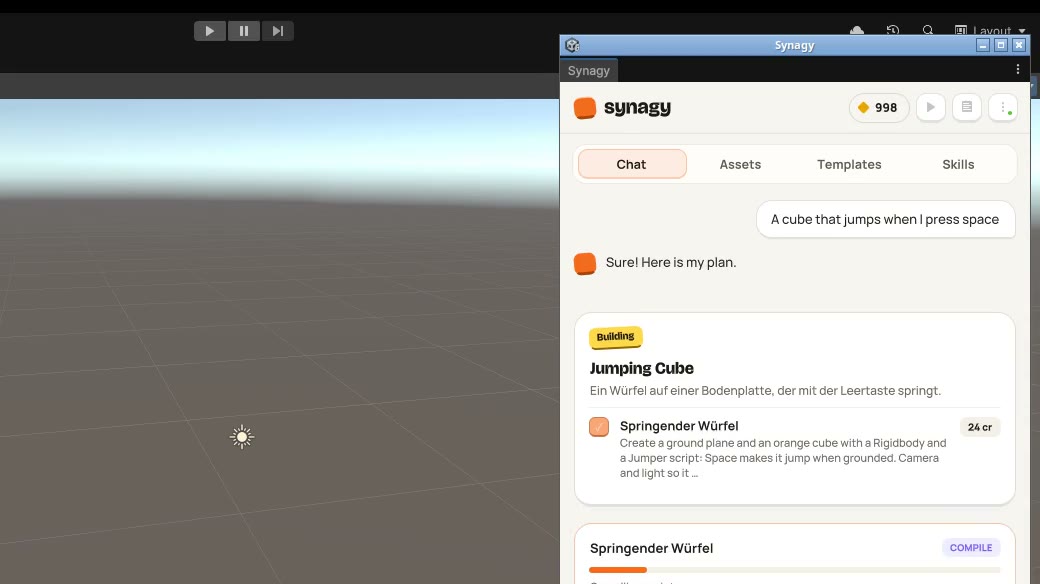The height and width of the screenshot is (584, 1040).
Task: Click the COMPILE status badge
Action: click(971, 548)
